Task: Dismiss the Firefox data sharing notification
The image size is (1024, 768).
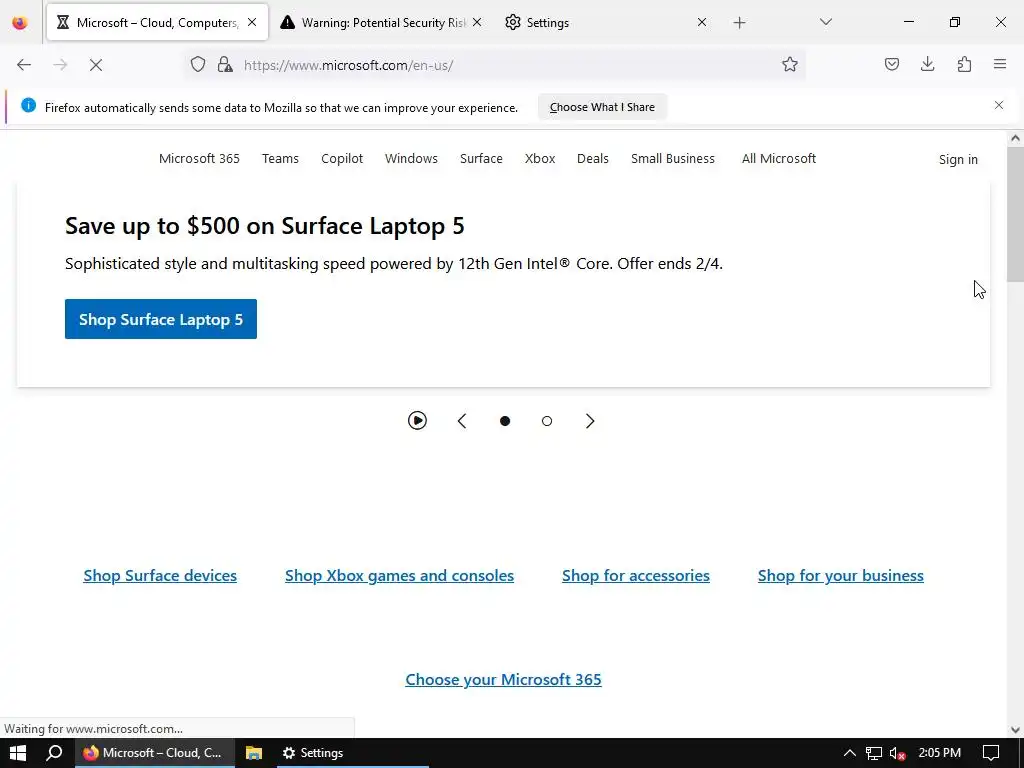Action: (x=999, y=105)
